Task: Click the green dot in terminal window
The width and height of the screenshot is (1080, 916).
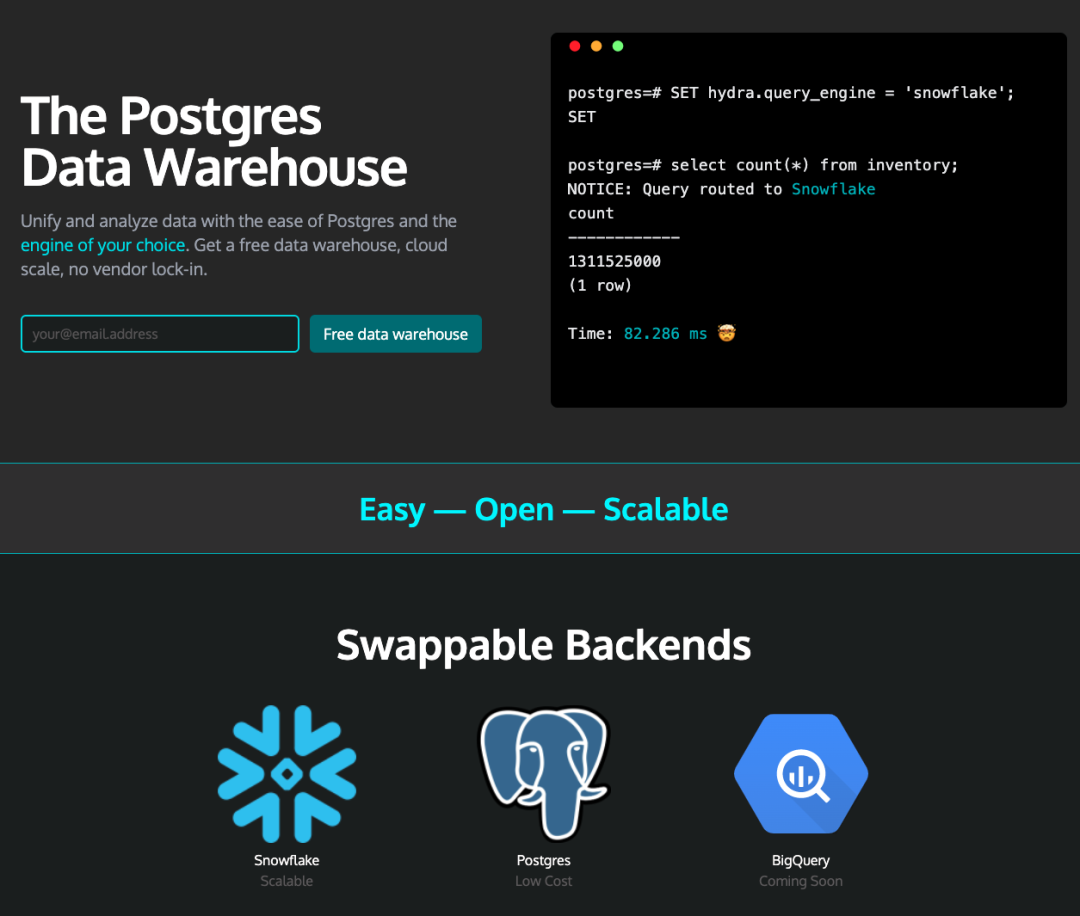Action: [618, 46]
